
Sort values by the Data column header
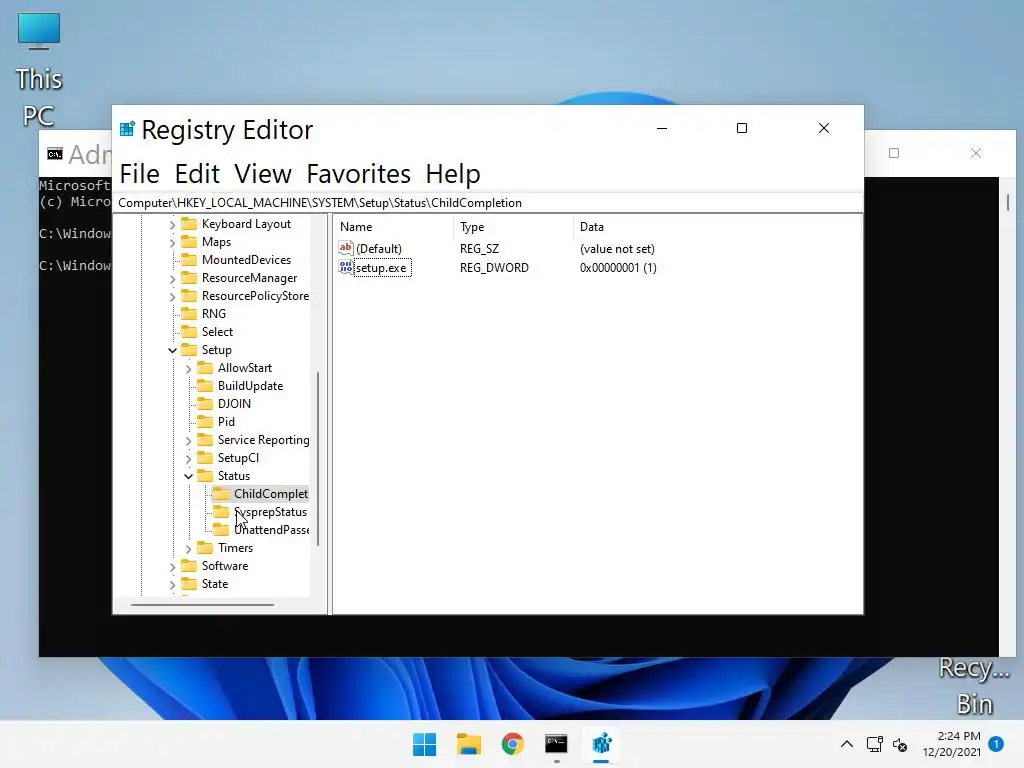click(717, 227)
